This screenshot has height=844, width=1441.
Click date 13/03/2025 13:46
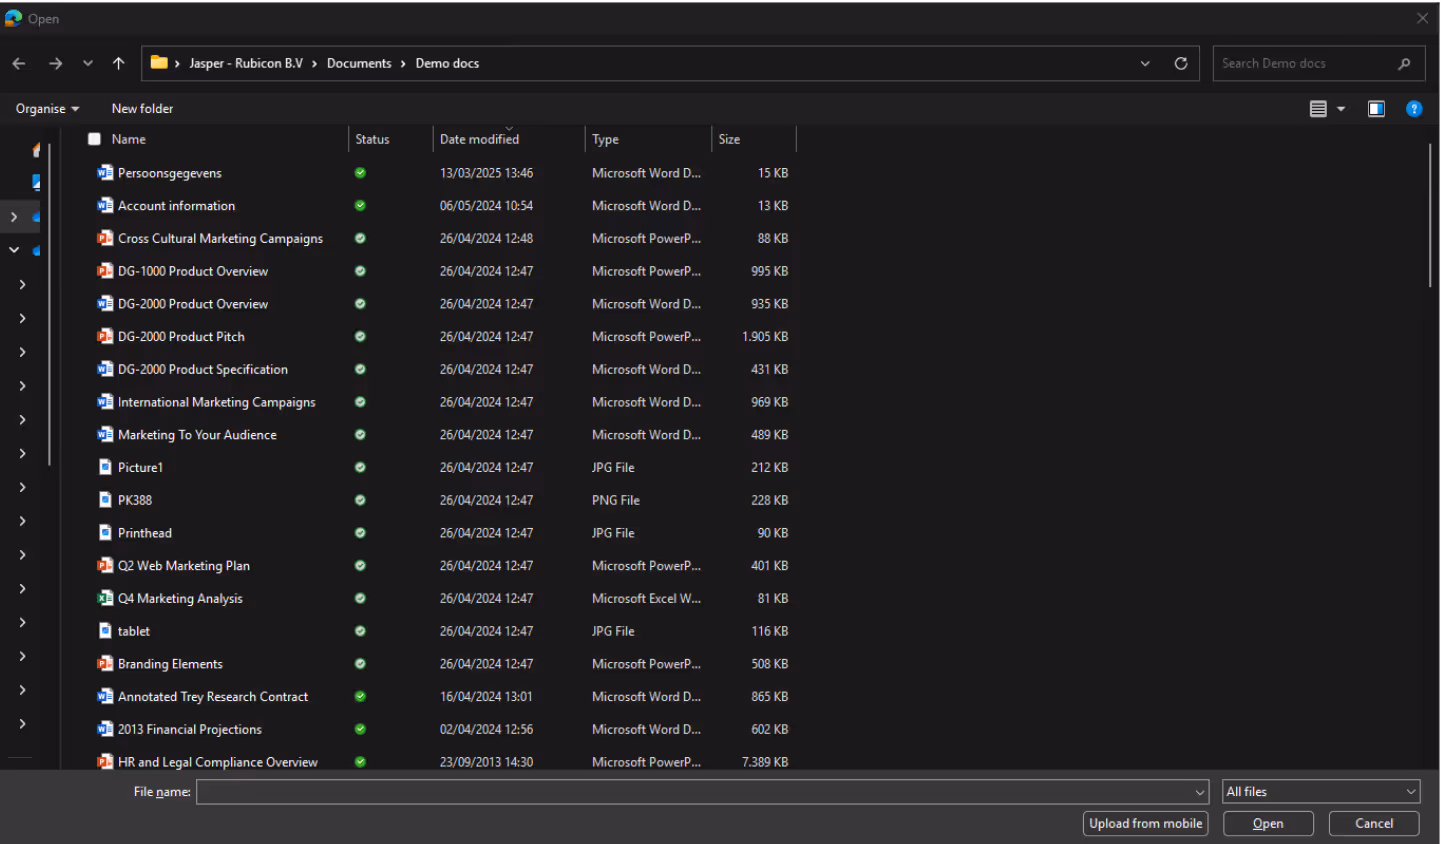[486, 173]
